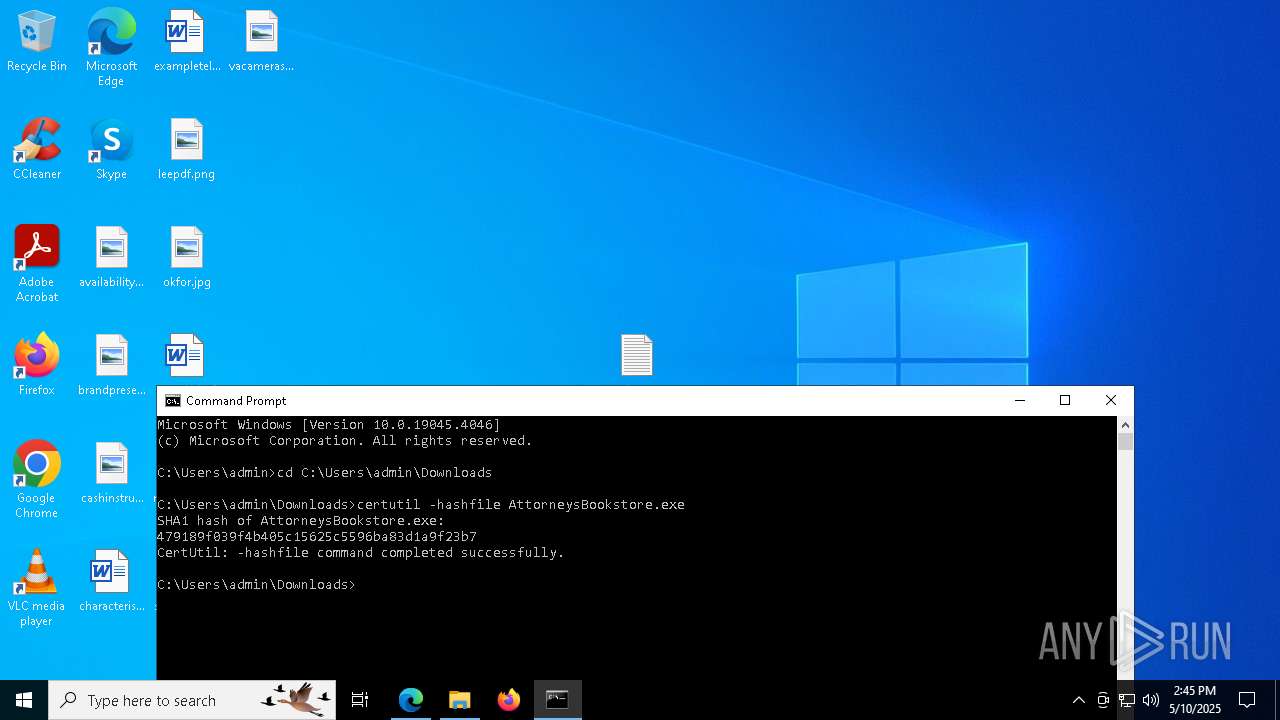Viewport: 1280px width, 720px height.
Task: Minimize the Command Prompt window
Action: [x=1019, y=401]
